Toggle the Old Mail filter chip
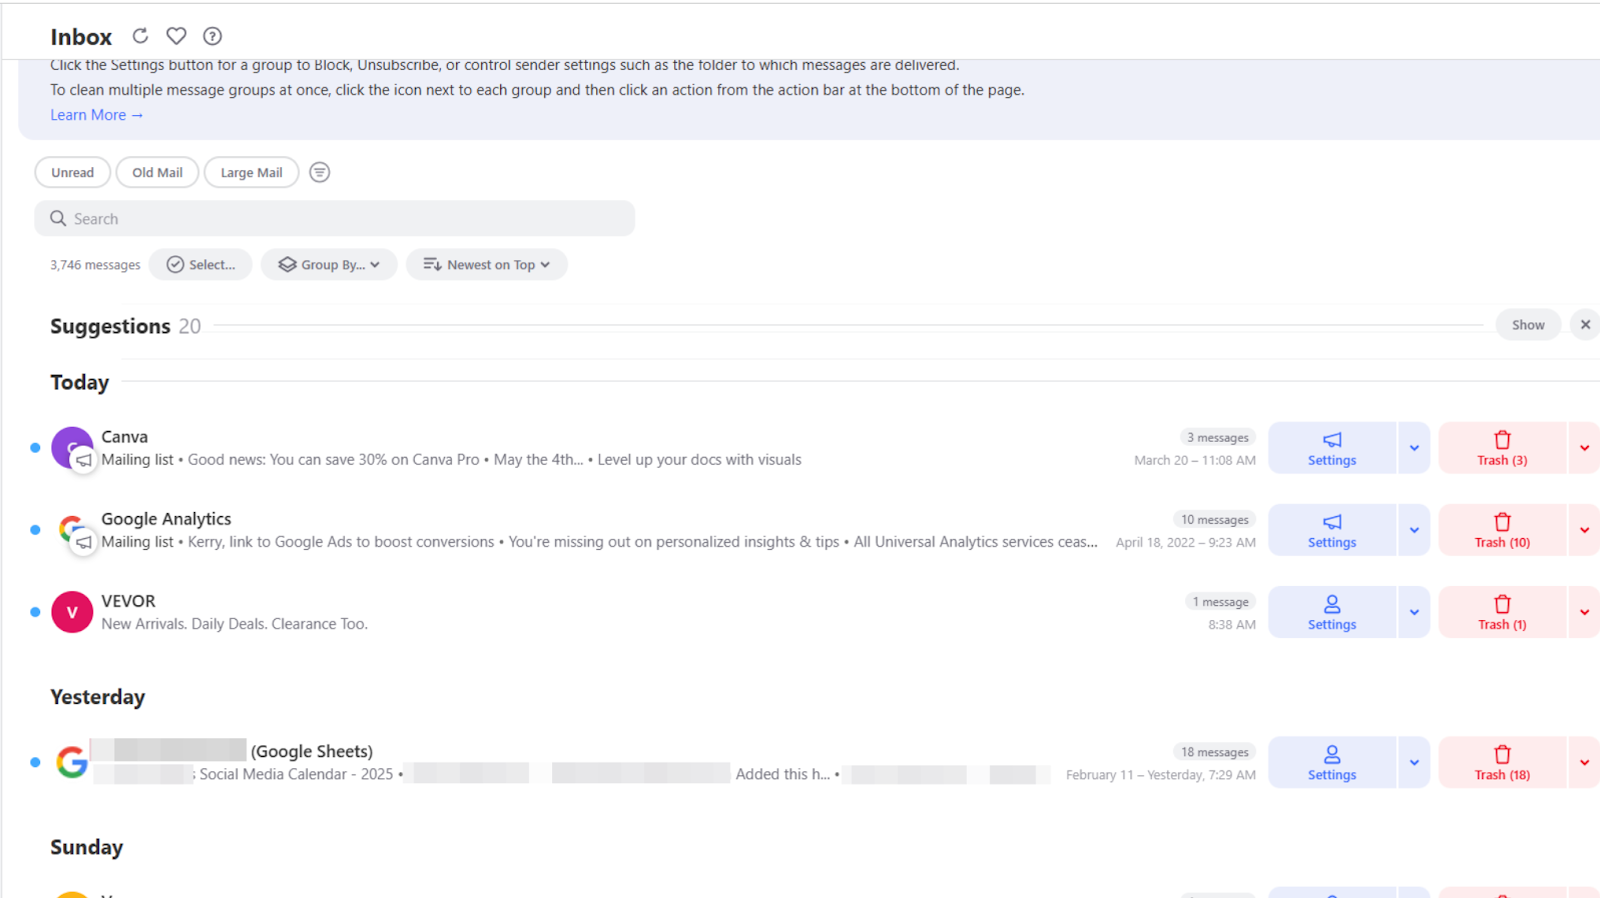The width and height of the screenshot is (1600, 898). click(157, 172)
